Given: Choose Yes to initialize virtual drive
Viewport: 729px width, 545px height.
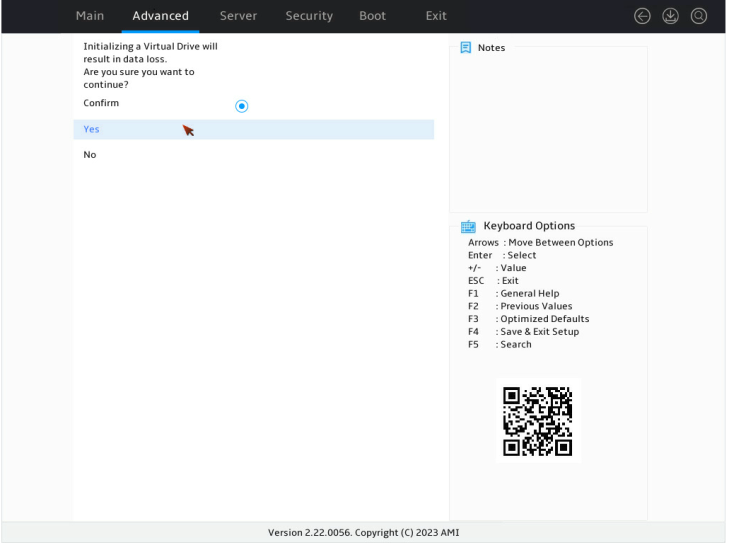Looking at the screenshot, I should click(x=253, y=129).
